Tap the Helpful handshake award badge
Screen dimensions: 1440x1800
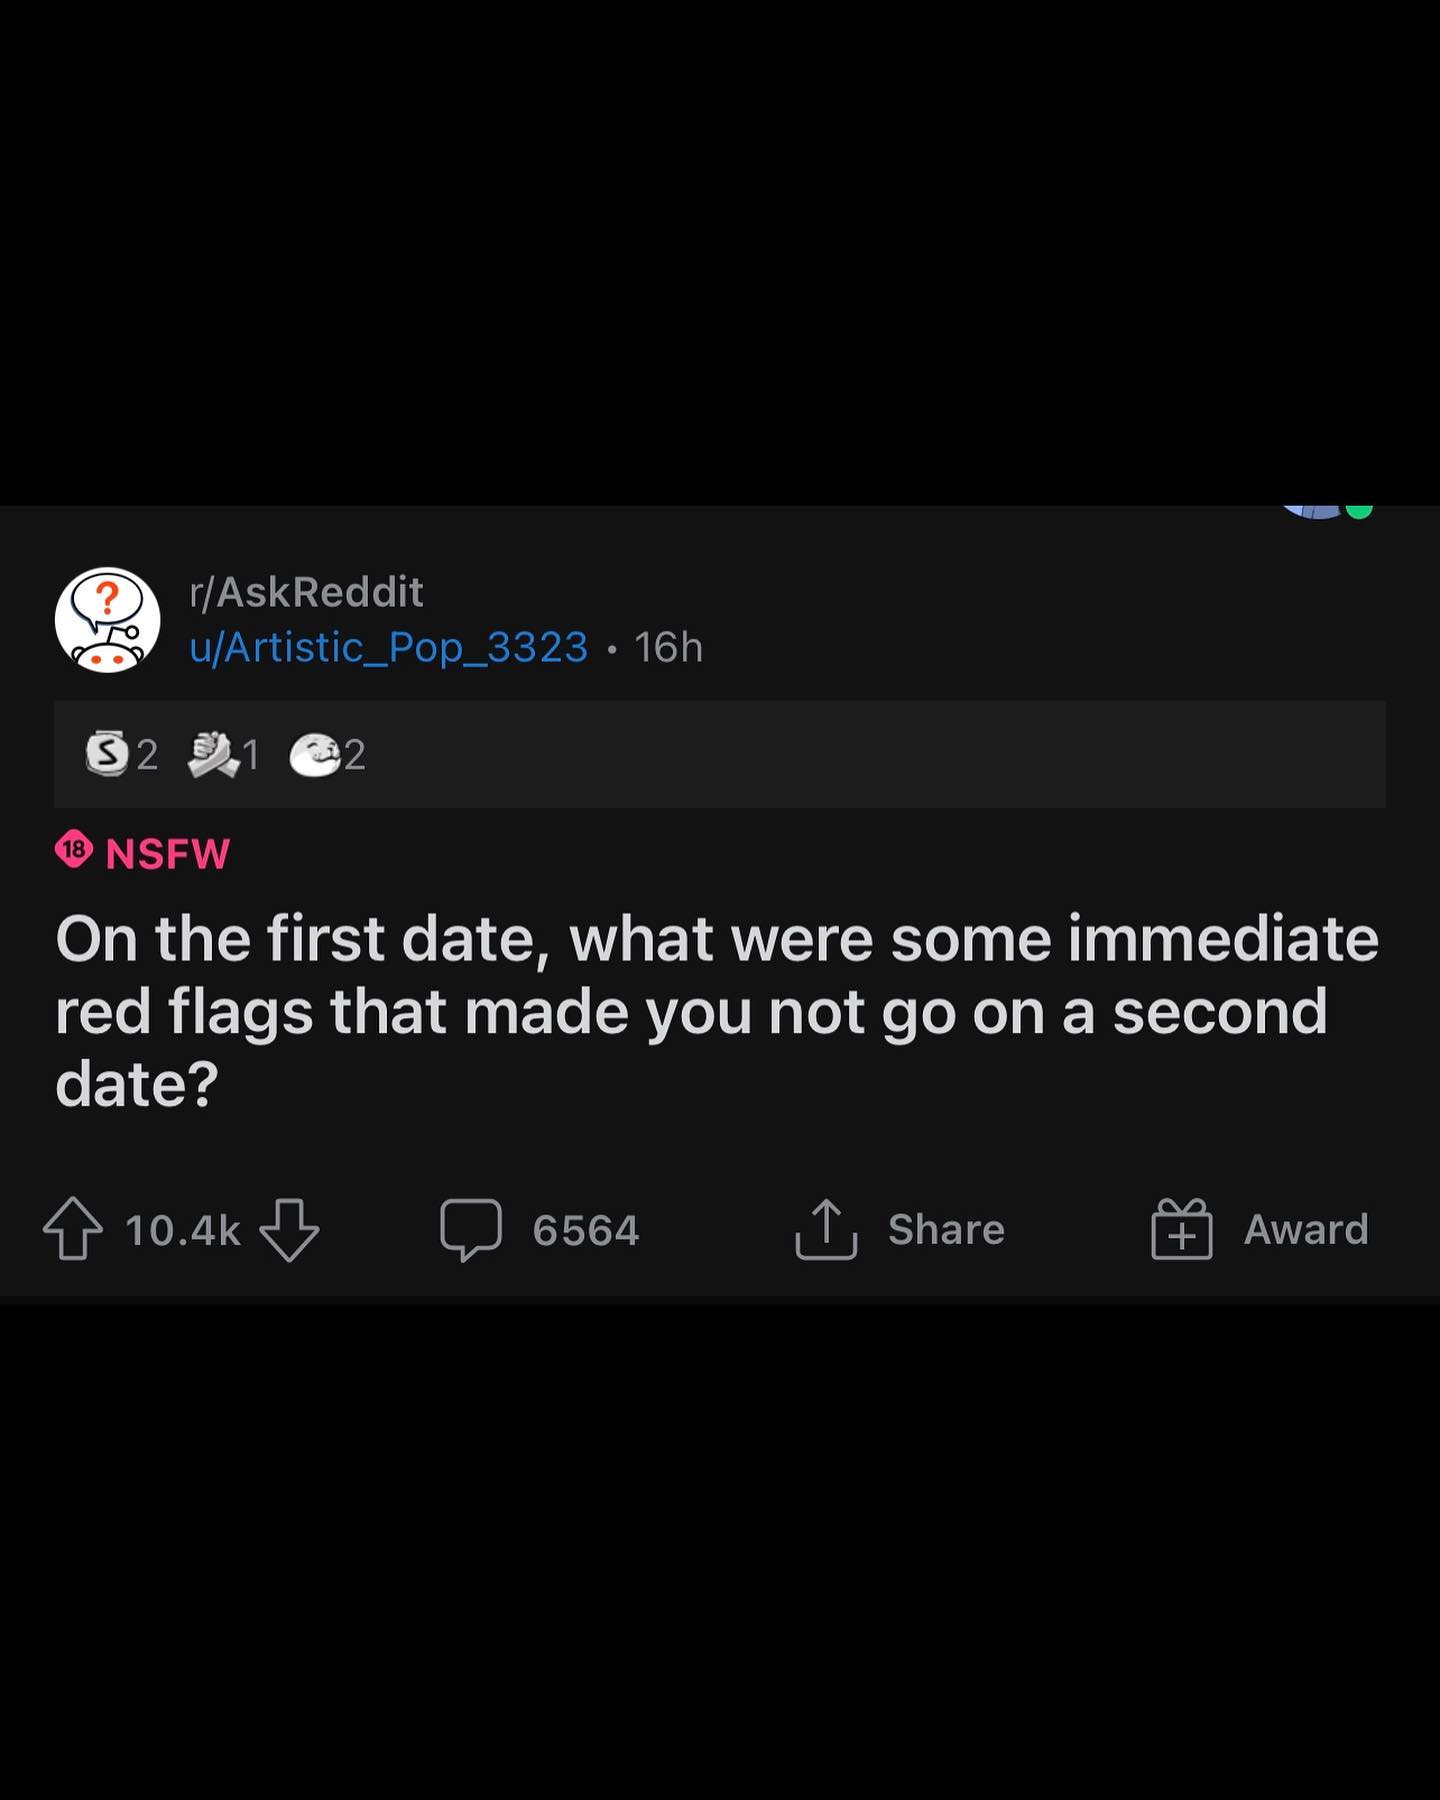(x=213, y=754)
